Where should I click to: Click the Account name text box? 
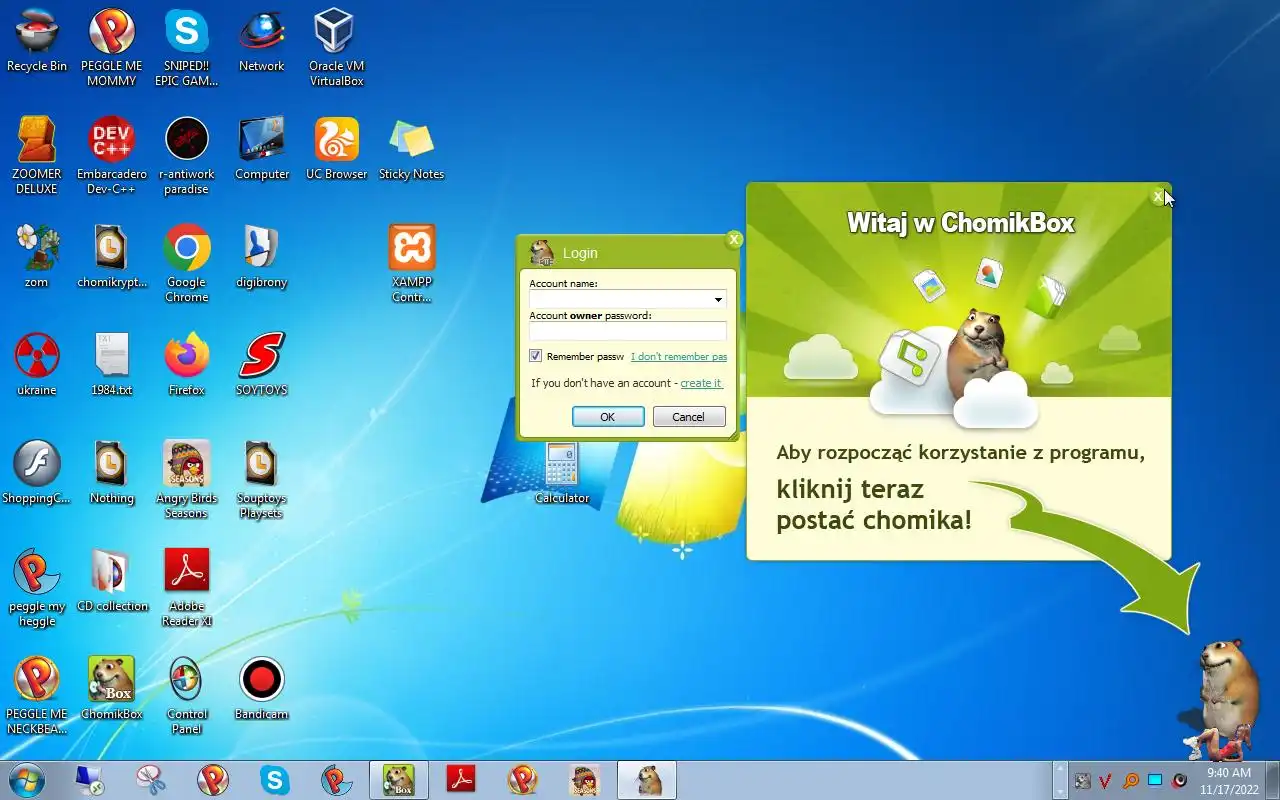(x=620, y=299)
